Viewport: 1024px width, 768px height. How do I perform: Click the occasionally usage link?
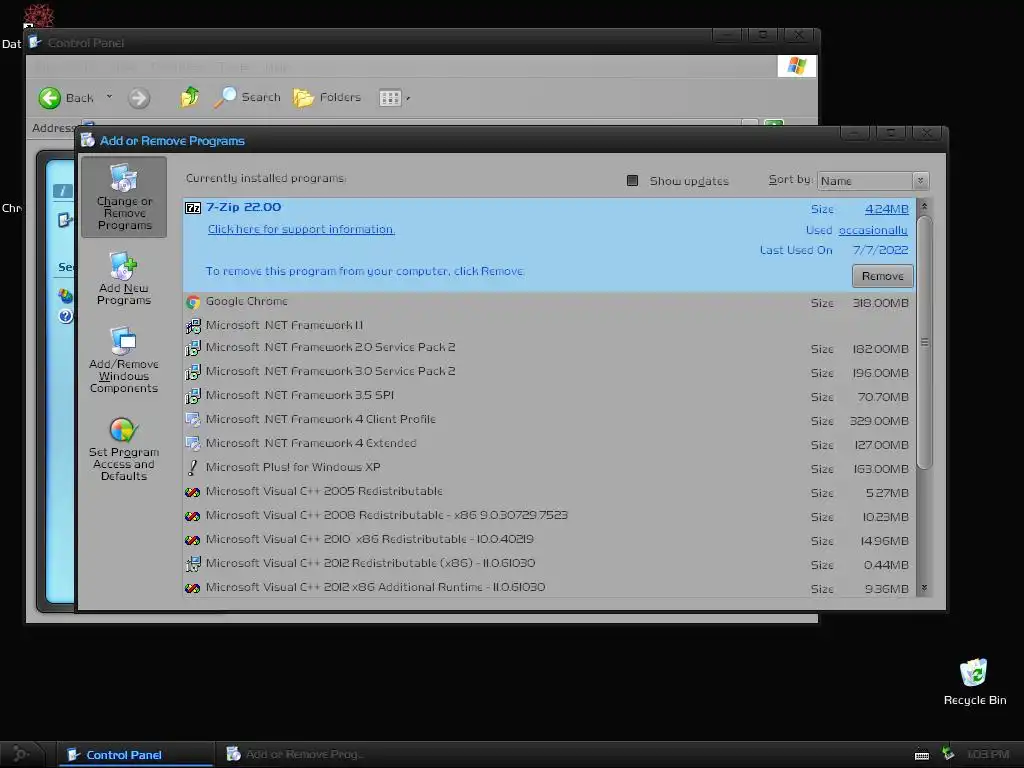click(x=873, y=230)
